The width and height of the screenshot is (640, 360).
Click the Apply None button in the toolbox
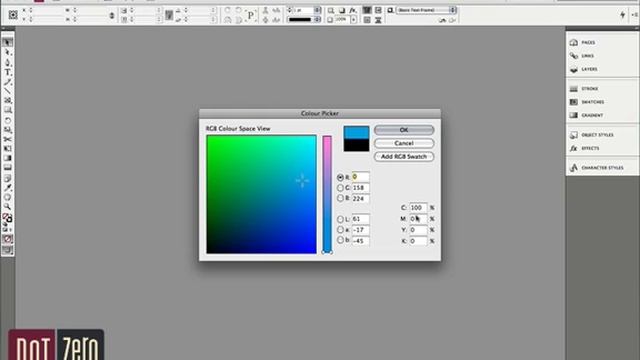(x=7, y=239)
